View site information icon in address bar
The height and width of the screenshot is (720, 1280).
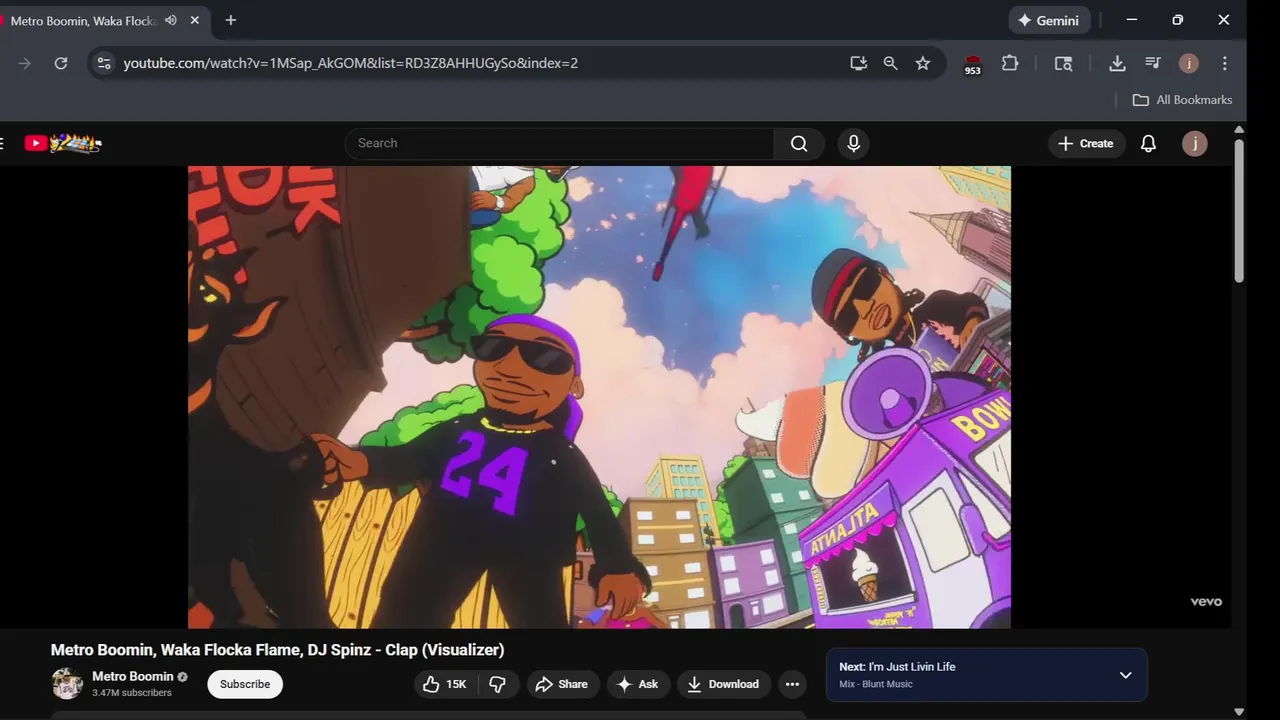coord(103,63)
